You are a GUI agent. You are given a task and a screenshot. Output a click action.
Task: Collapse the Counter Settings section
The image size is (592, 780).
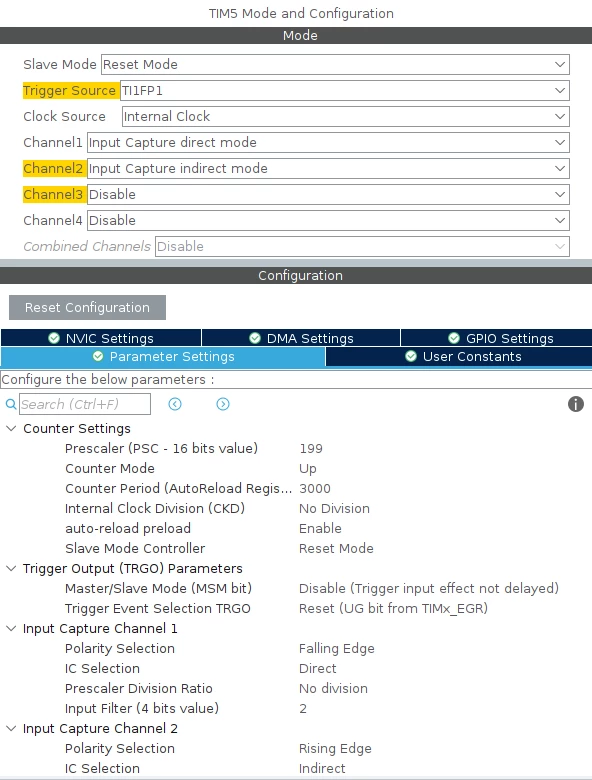click(11, 428)
